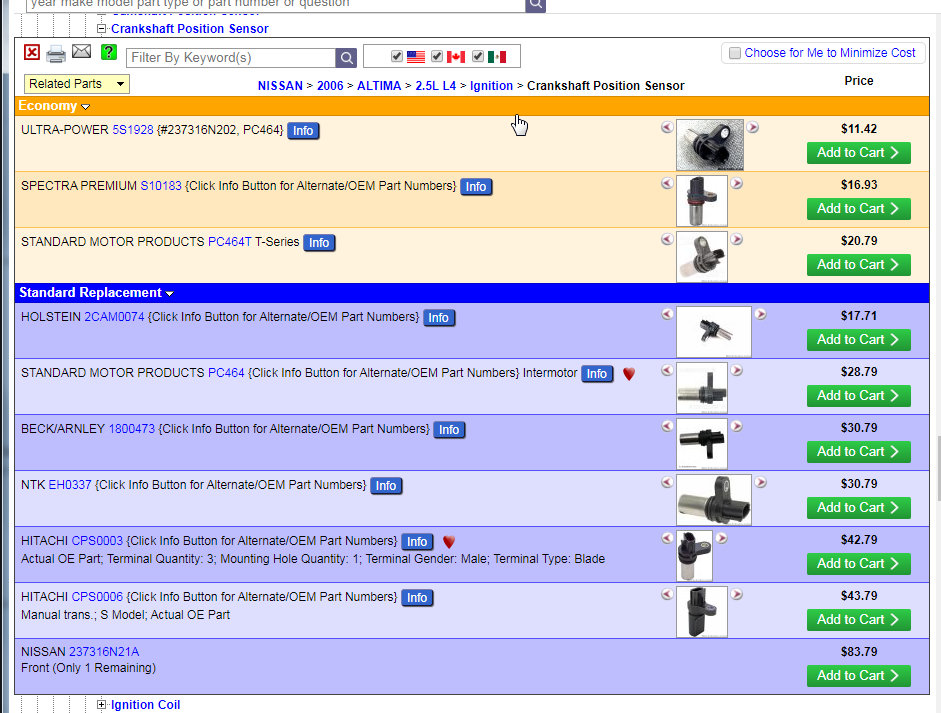Enable Choose for Me to Minimize Cost
Screen dimensions: 941x713
(735, 53)
